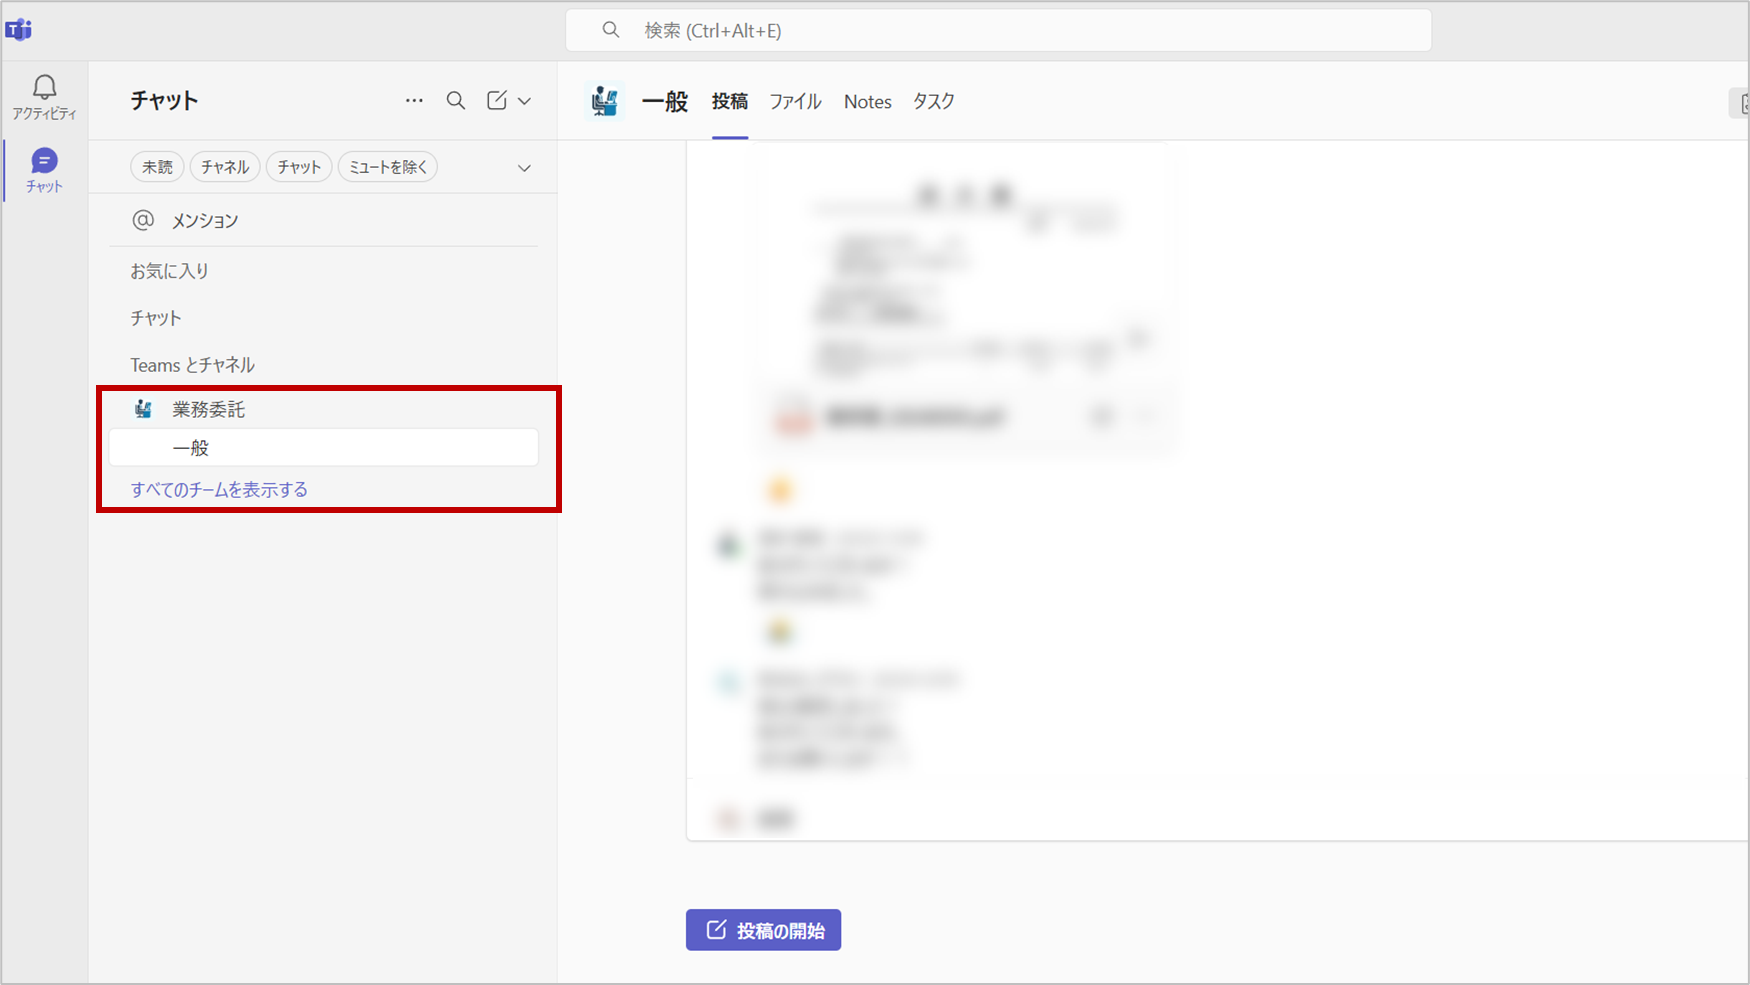Toggle the チャネル filter chip
The width and height of the screenshot is (1750, 985).
point(225,167)
